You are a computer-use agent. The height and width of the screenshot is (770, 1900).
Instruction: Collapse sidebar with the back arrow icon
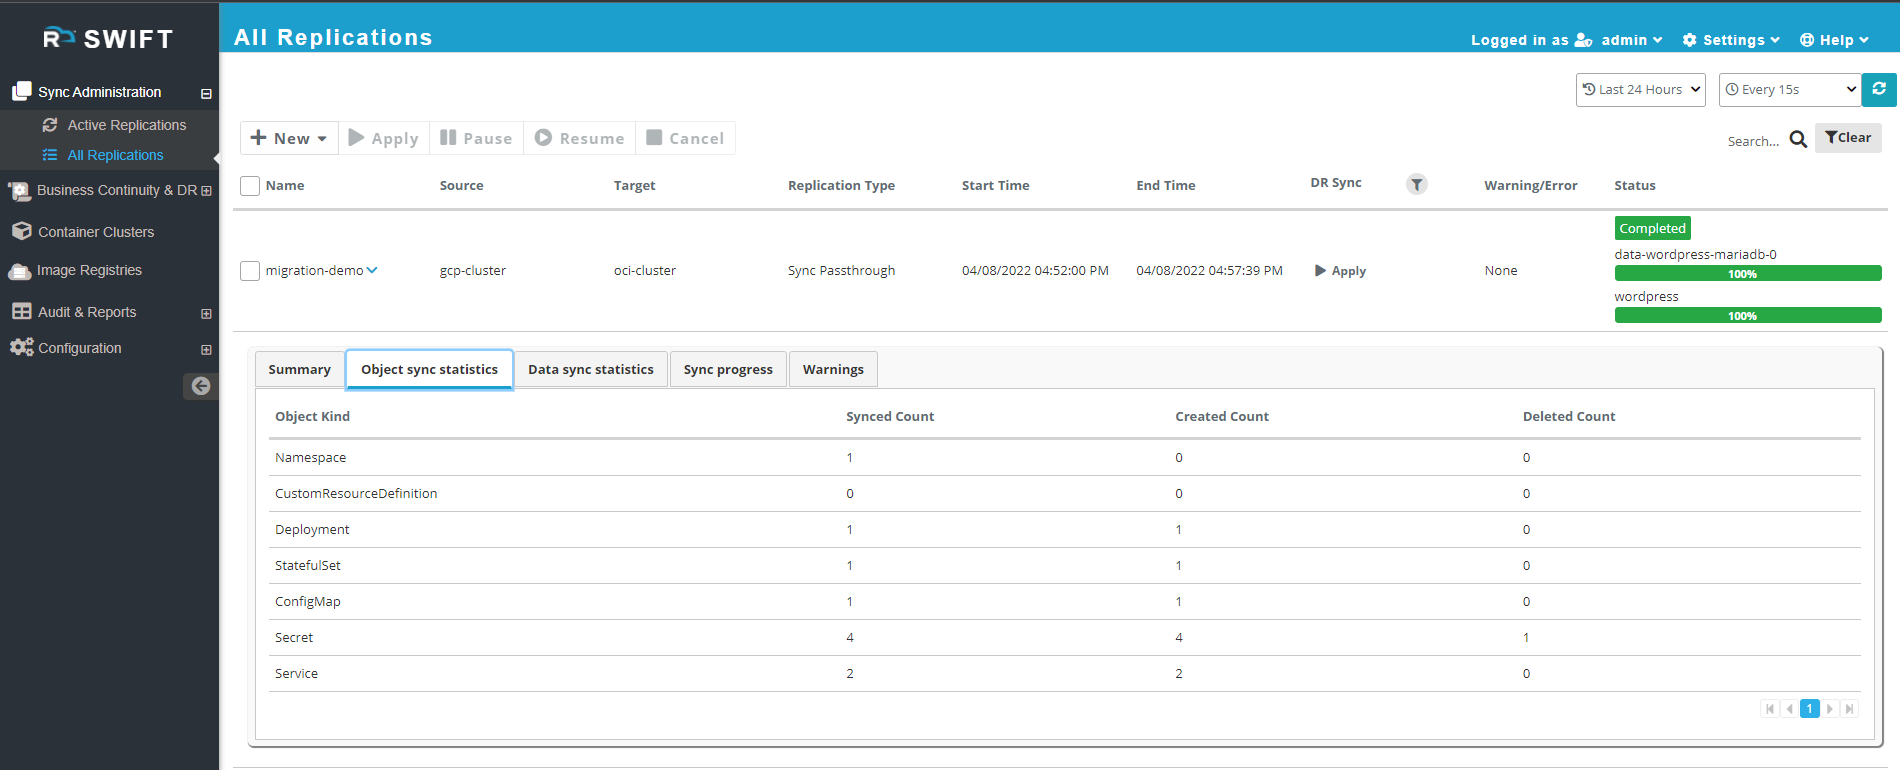coord(200,386)
